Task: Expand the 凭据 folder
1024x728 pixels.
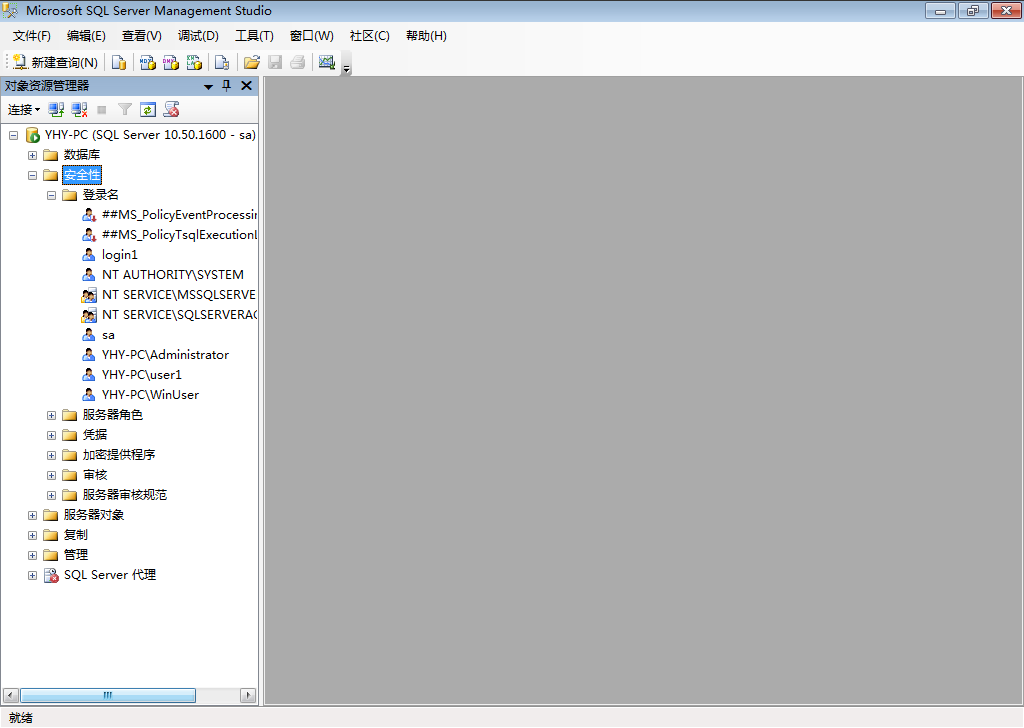Action: pyautogui.click(x=51, y=435)
